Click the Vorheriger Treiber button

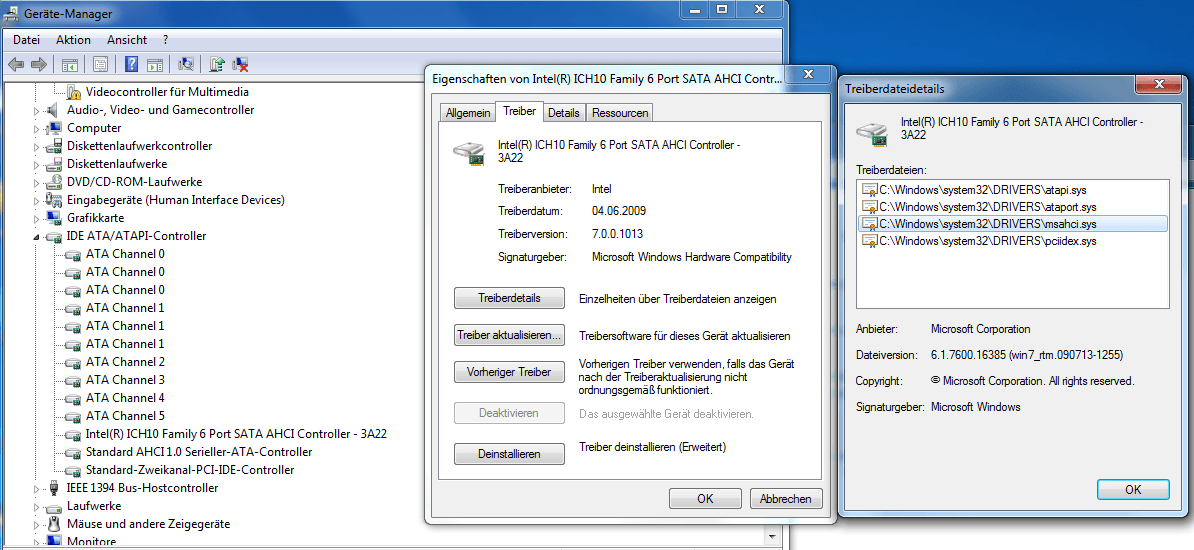click(509, 373)
